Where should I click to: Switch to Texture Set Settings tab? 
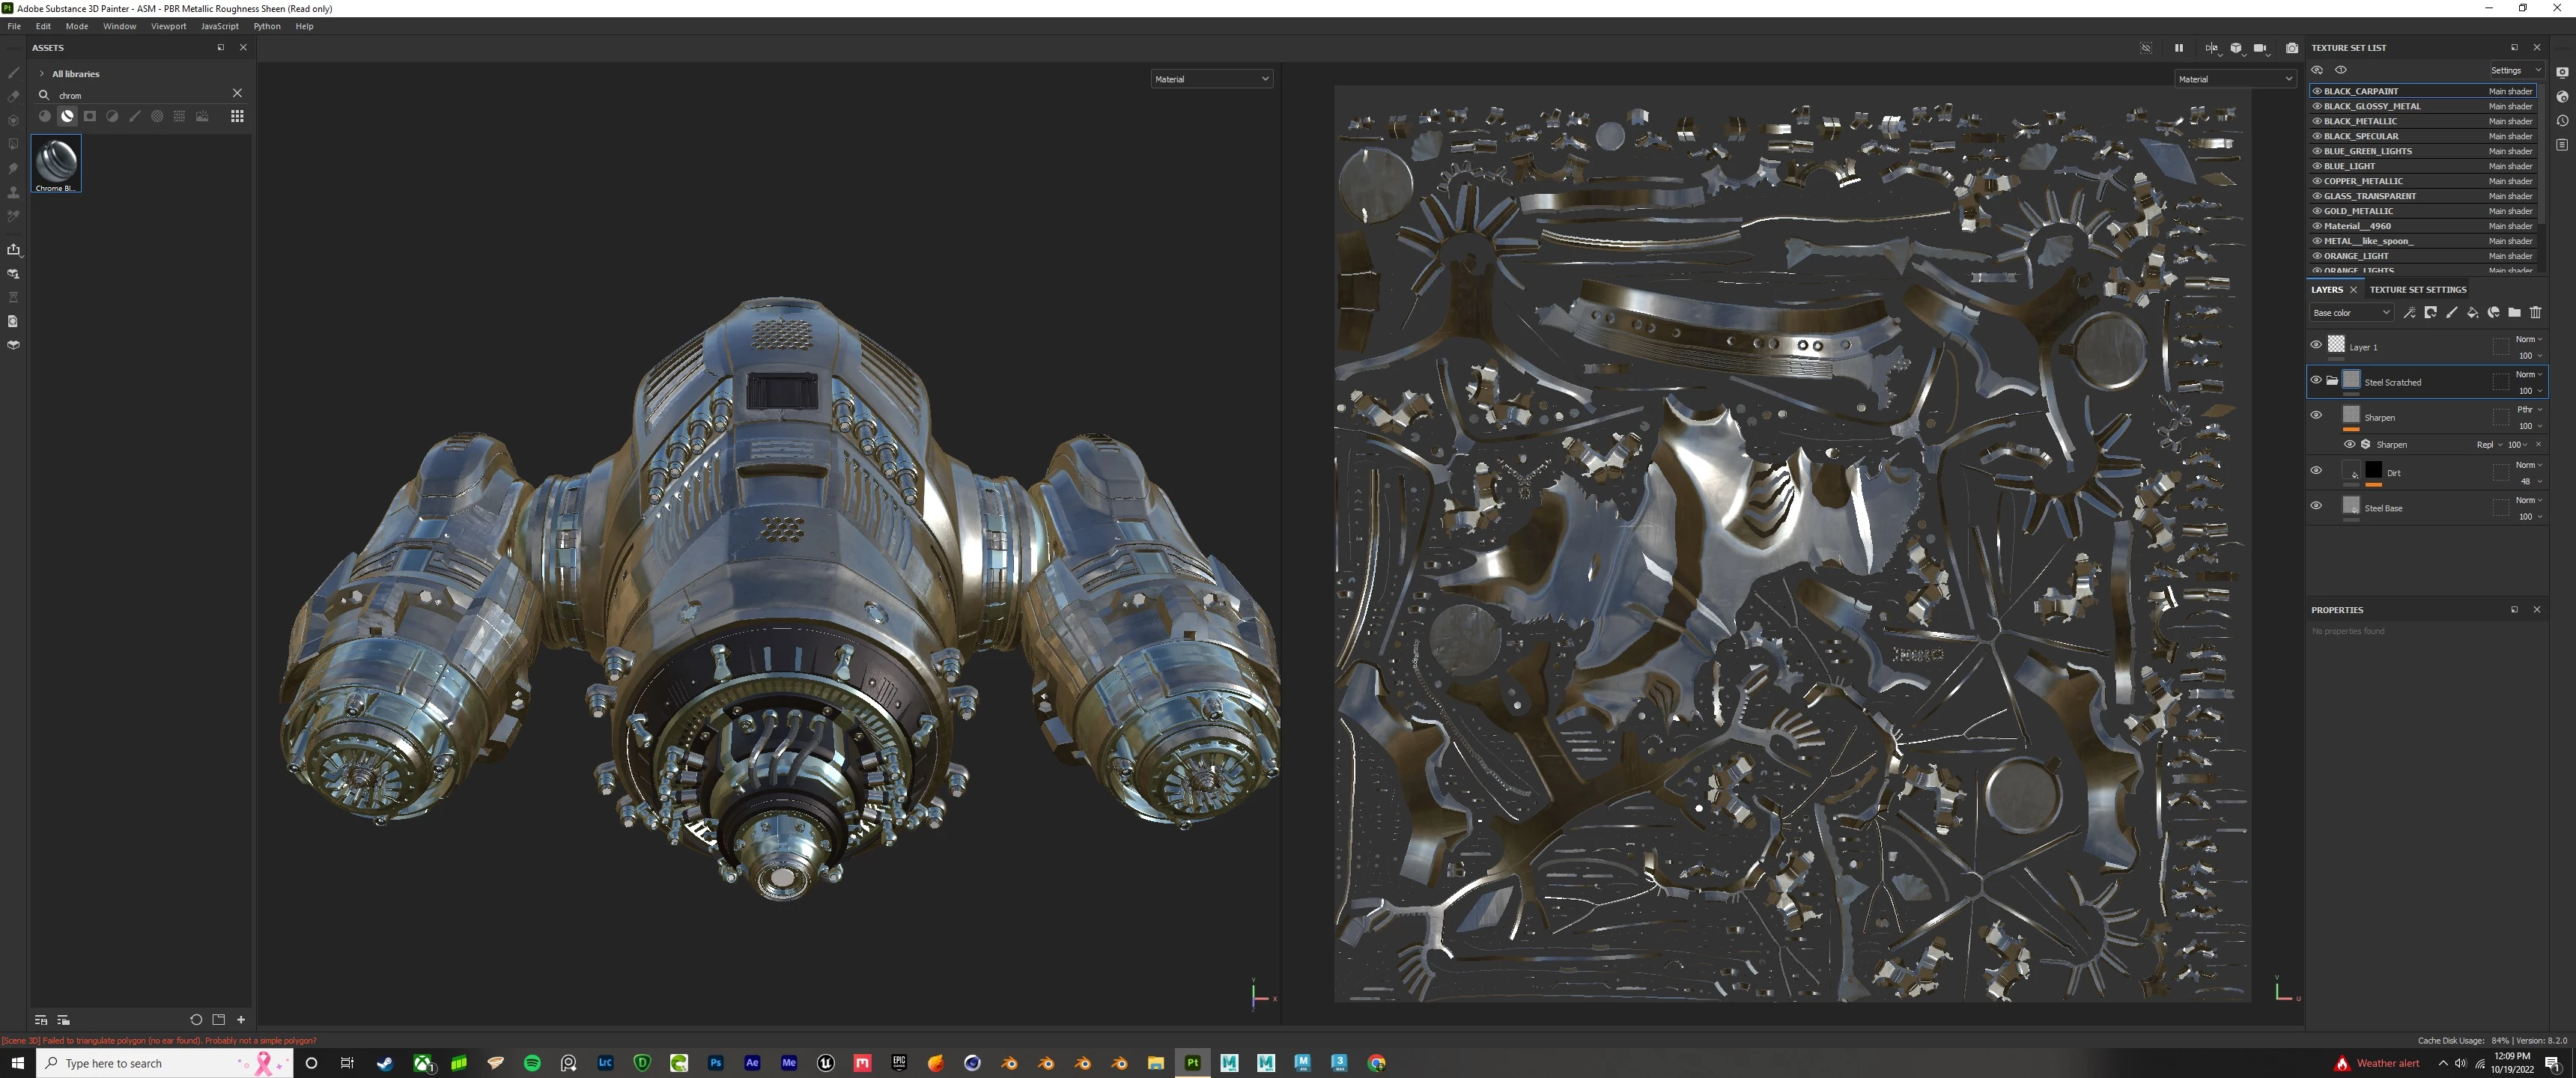(2417, 290)
